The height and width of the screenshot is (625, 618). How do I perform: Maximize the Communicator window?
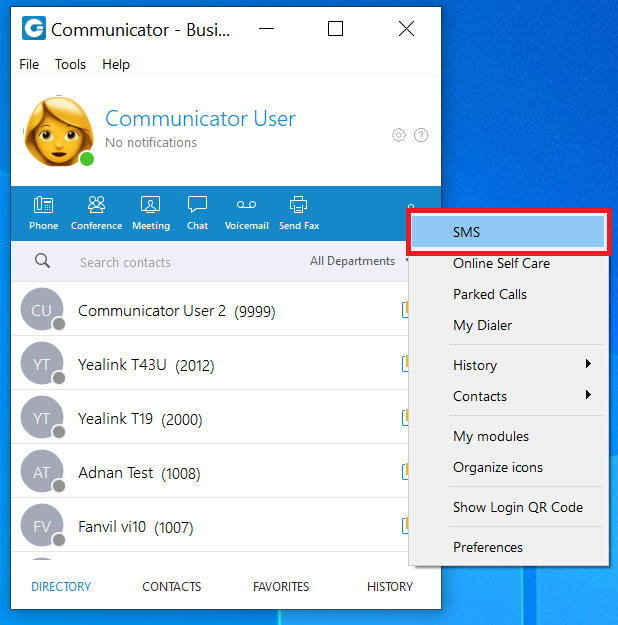pyautogui.click(x=335, y=29)
